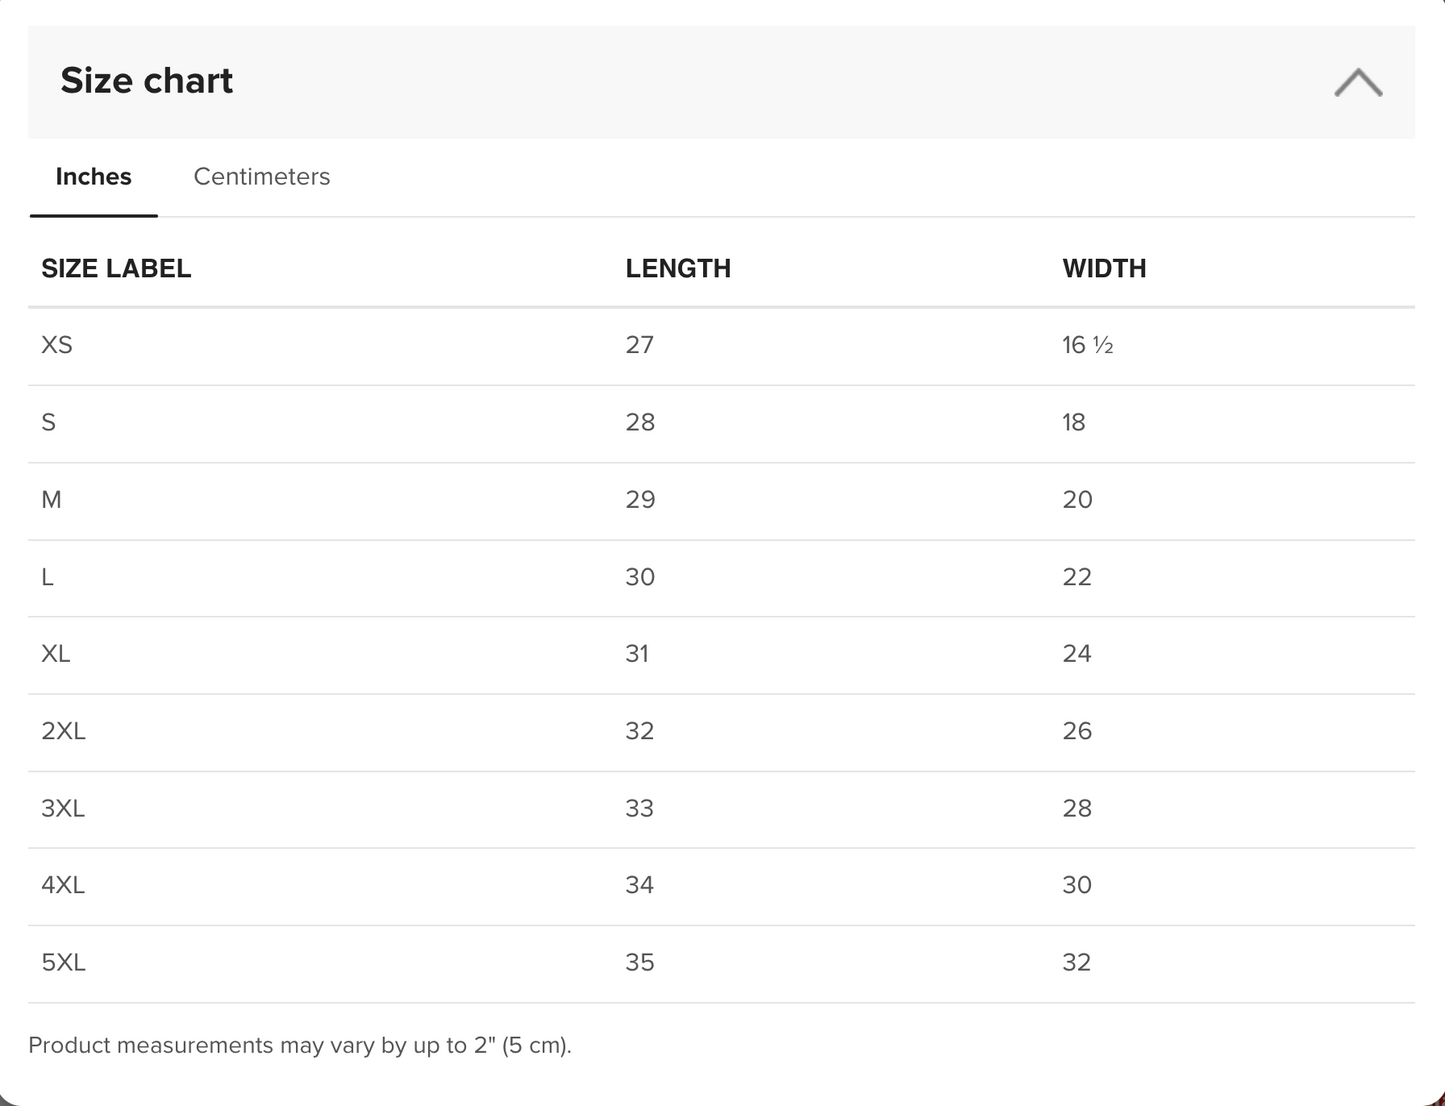Click the XS width value 16 ½
Screen dimensions: 1445x1106
point(1087,345)
